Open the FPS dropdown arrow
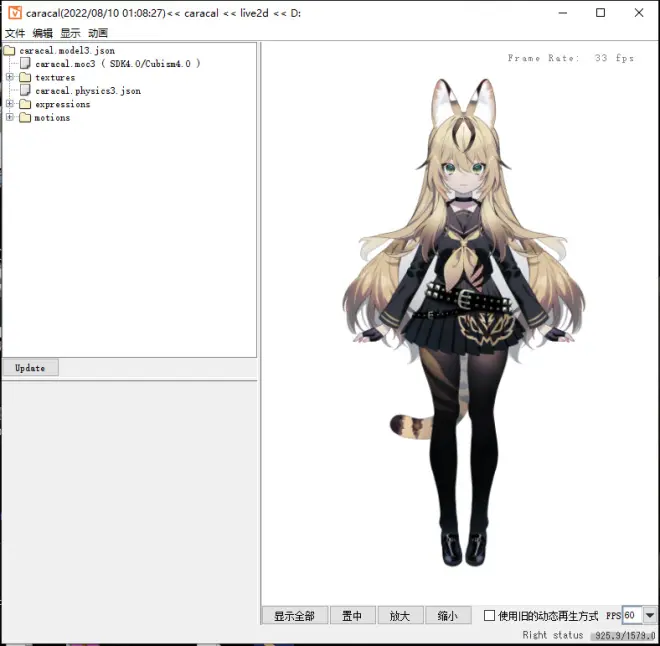This screenshot has width=660, height=646. pyautogui.click(x=649, y=615)
